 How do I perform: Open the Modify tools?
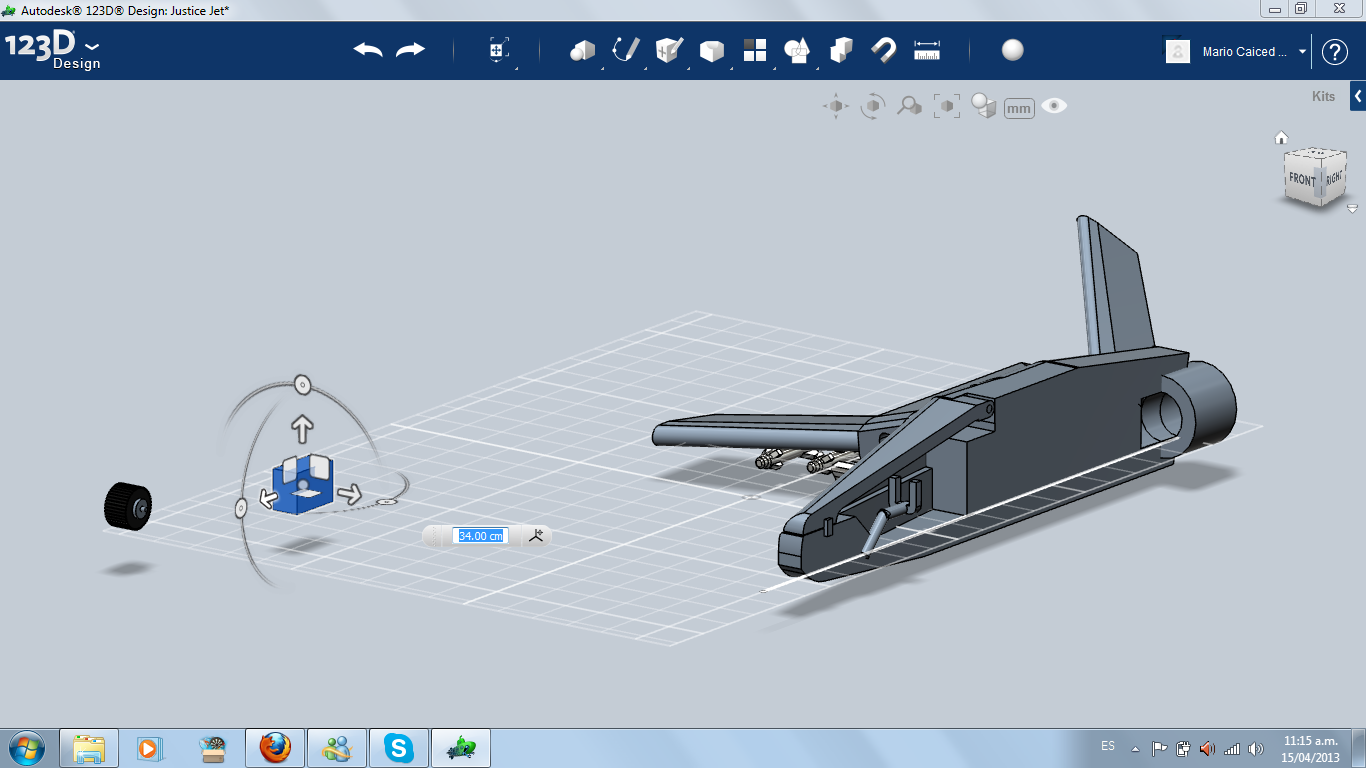pos(712,51)
